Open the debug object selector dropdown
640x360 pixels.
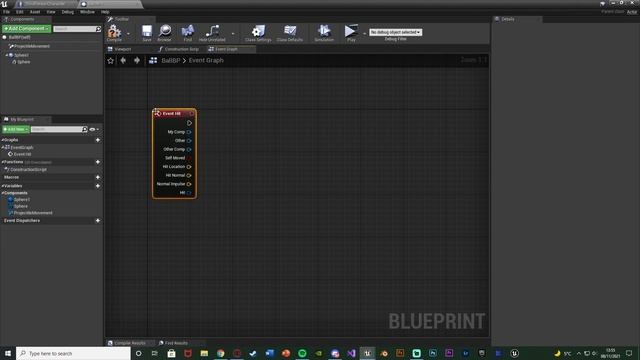click(396, 32)
